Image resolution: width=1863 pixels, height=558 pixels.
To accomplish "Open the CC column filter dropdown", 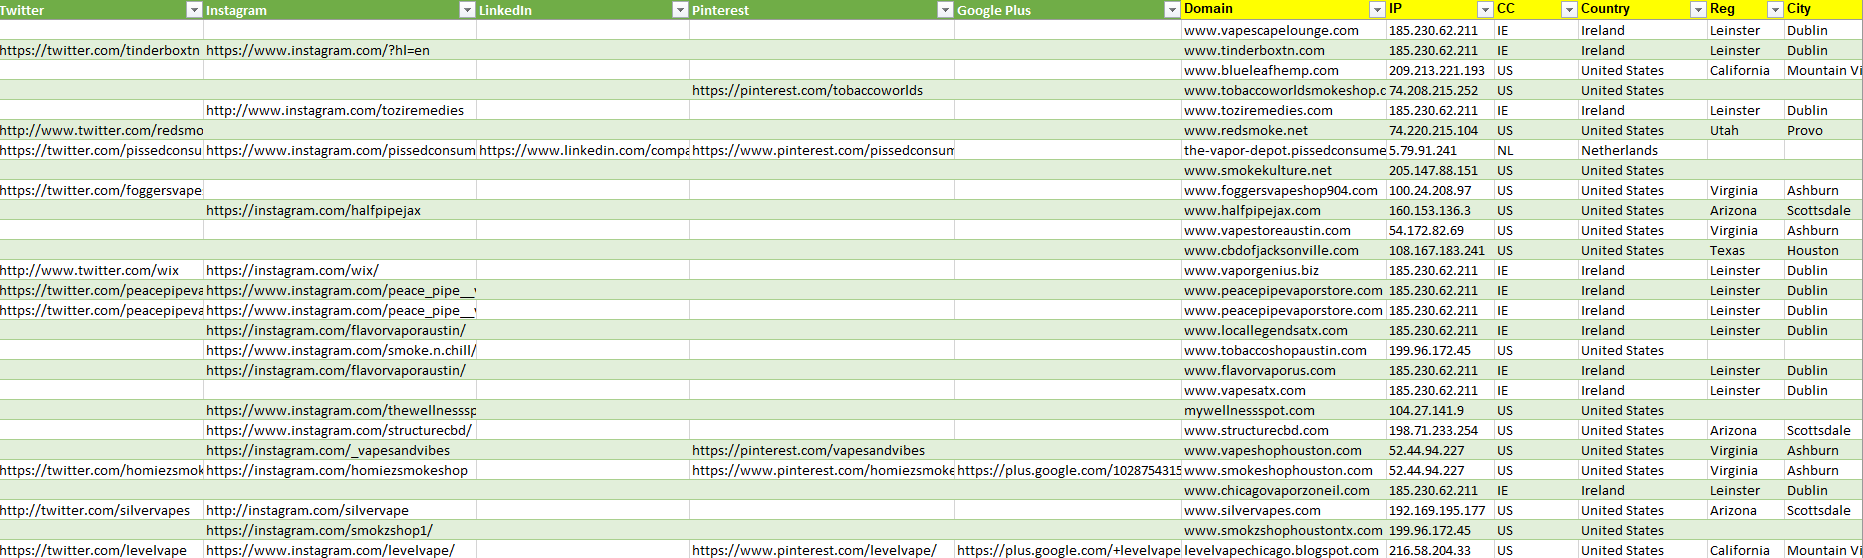I will (x=1569, y=10).
